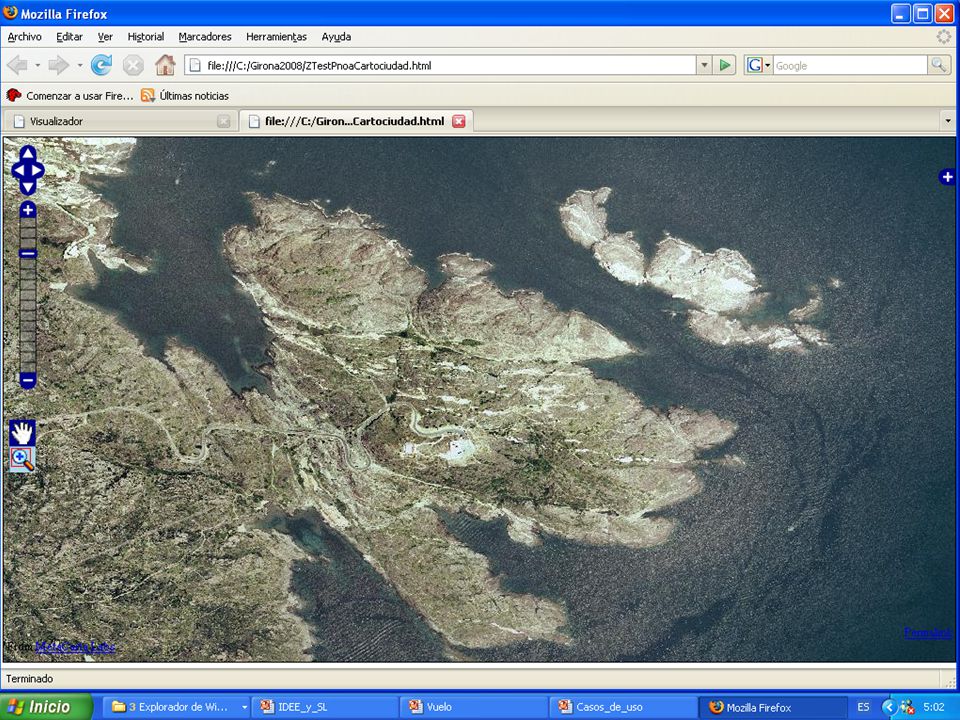960x720 pixels.
Task: Go forward to the next page
Action: tap(59, 66)
